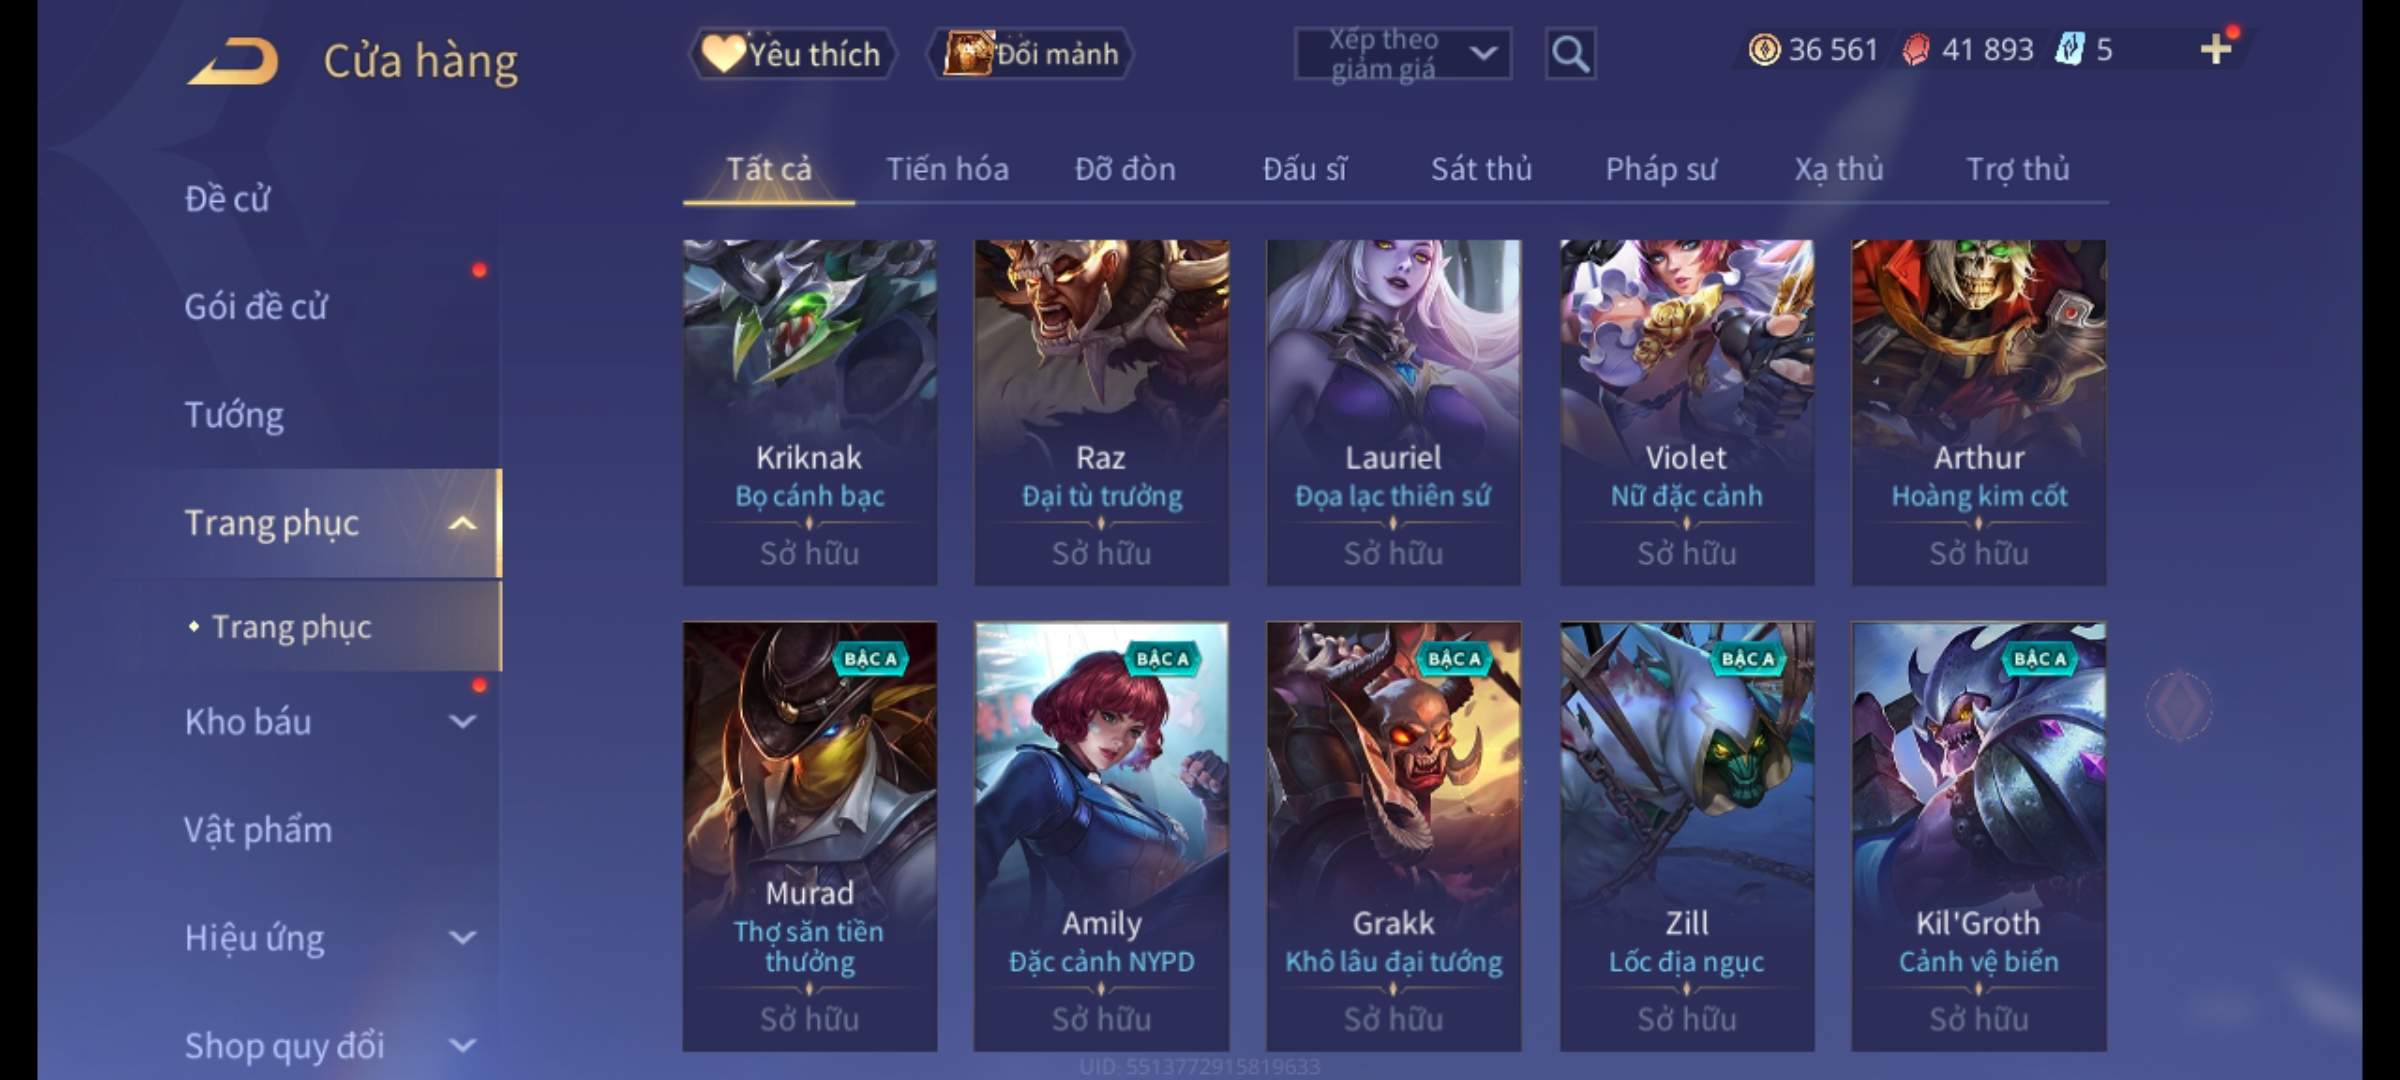The height and width of the screenshot is (1080, 2400).
Task: Open the Lauriel Đọa lạc thiên sứ skin
Action: (1393, 412)
